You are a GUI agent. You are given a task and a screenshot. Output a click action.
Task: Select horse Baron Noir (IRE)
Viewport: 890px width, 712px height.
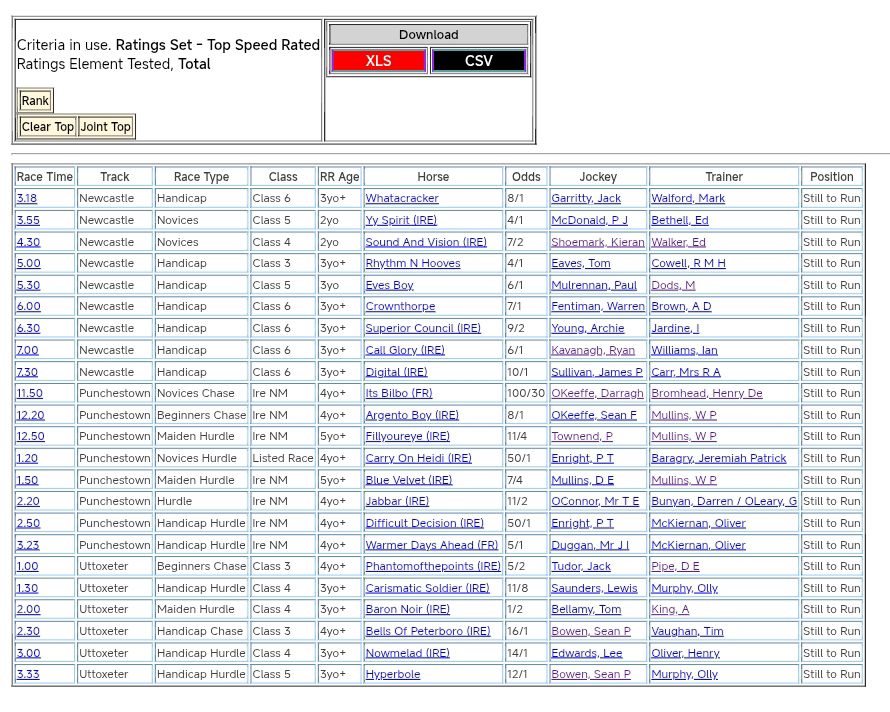pyautogui.click(x=407, y=610)
